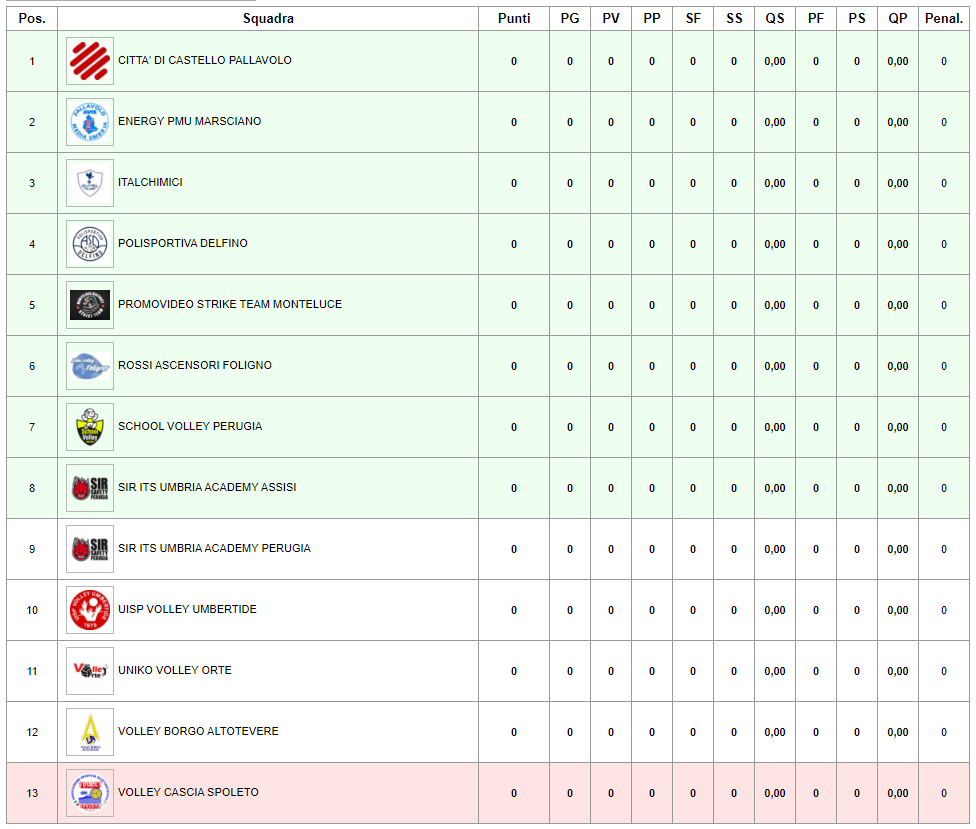Select the School Volley Perugia yellow logo
The width and height of the screenshot is (976, 829).
90,427
